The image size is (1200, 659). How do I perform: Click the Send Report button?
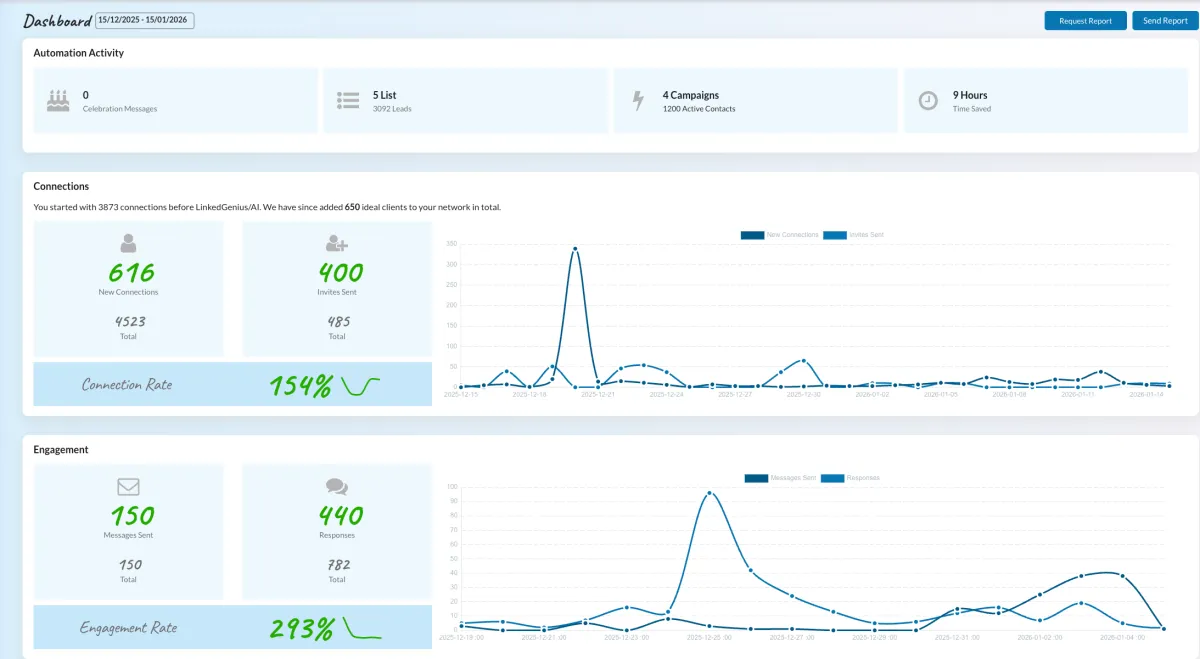(1163, 20)
